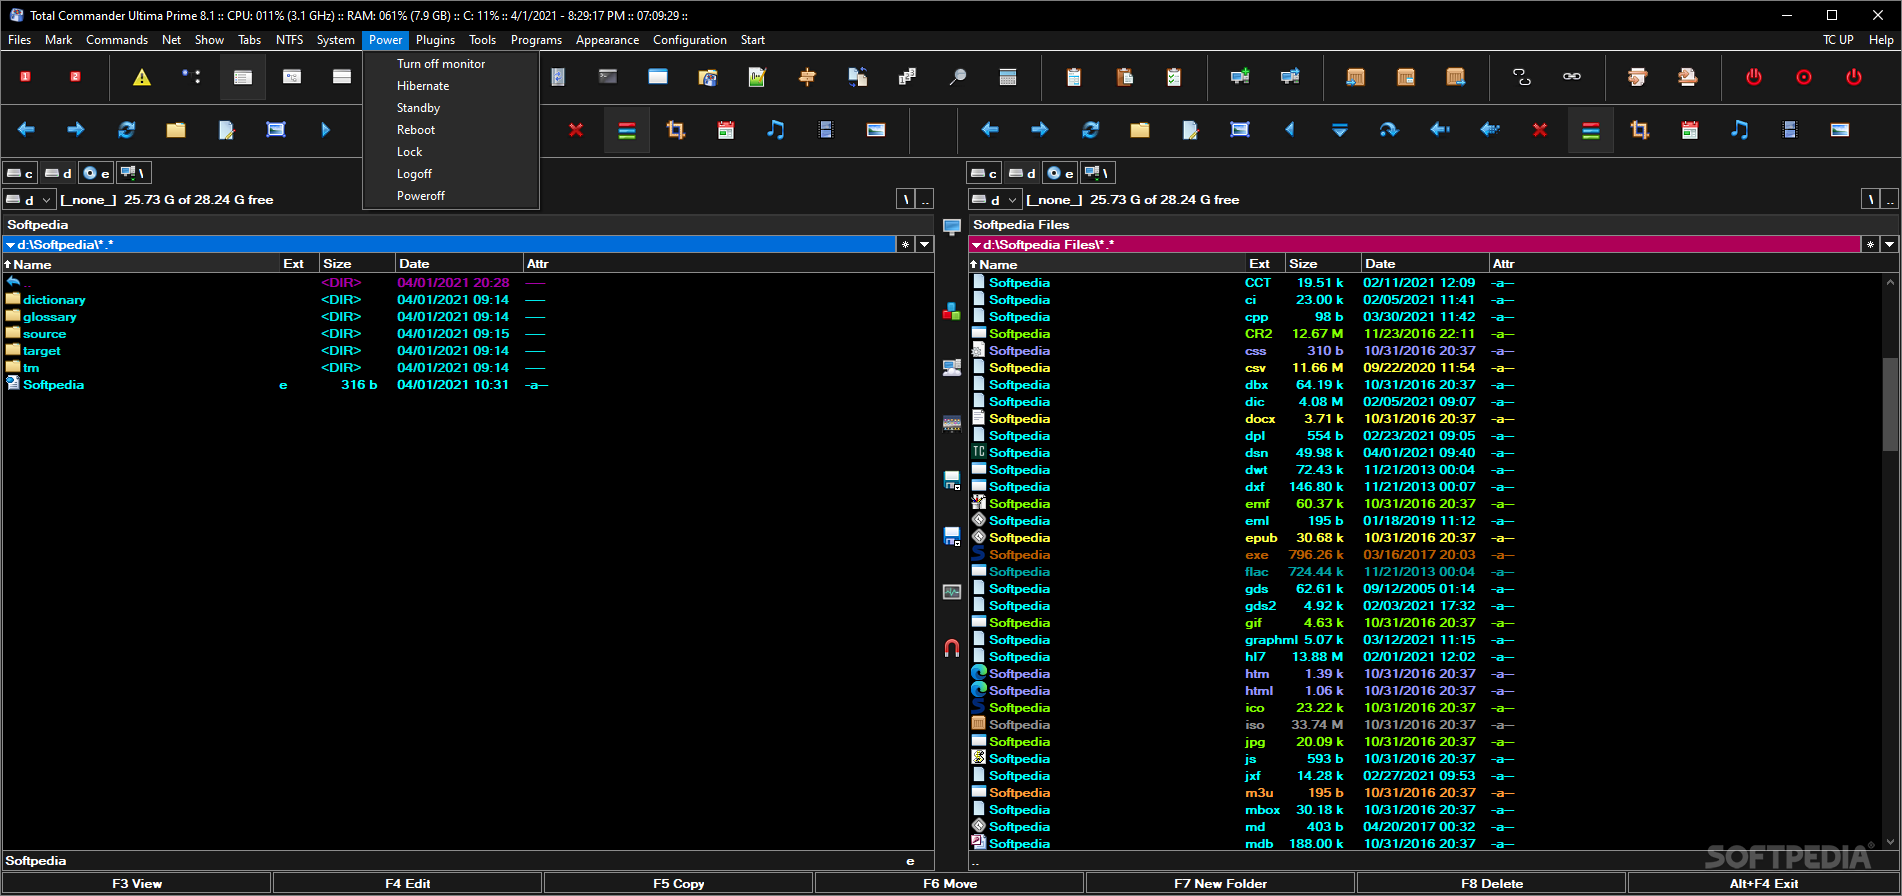Click the first red power button icon
The image size is (1902, 896).
point(1754,77)
